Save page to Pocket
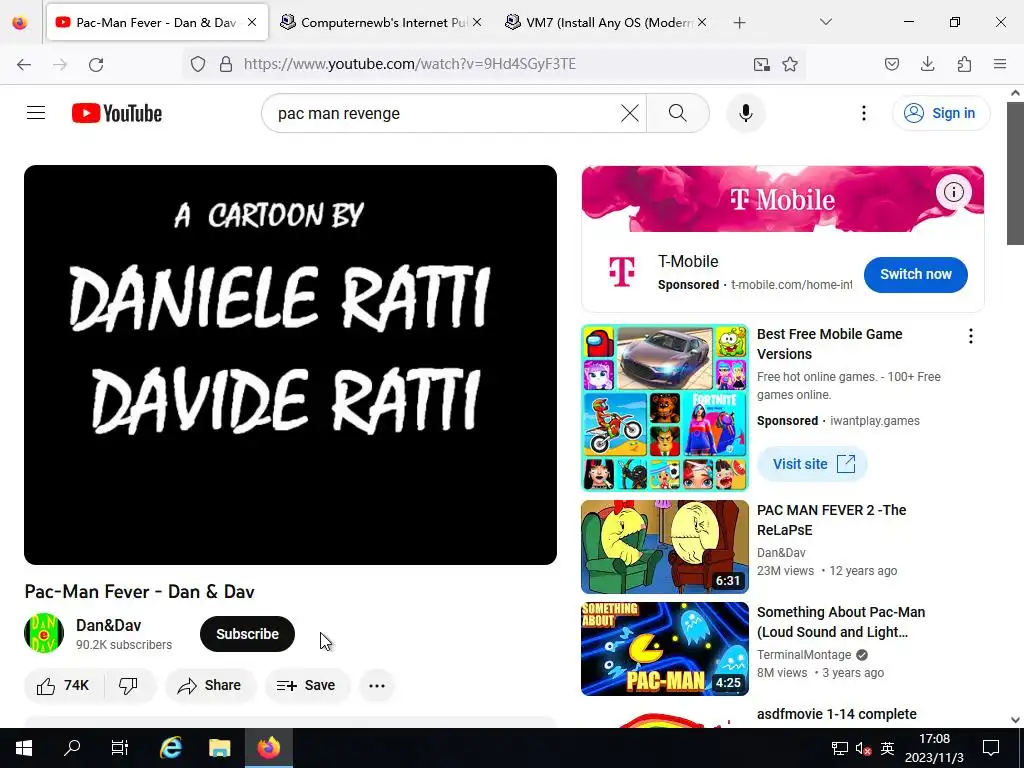The width and height of the screenshot is (1024, 768). pos(892,64)
